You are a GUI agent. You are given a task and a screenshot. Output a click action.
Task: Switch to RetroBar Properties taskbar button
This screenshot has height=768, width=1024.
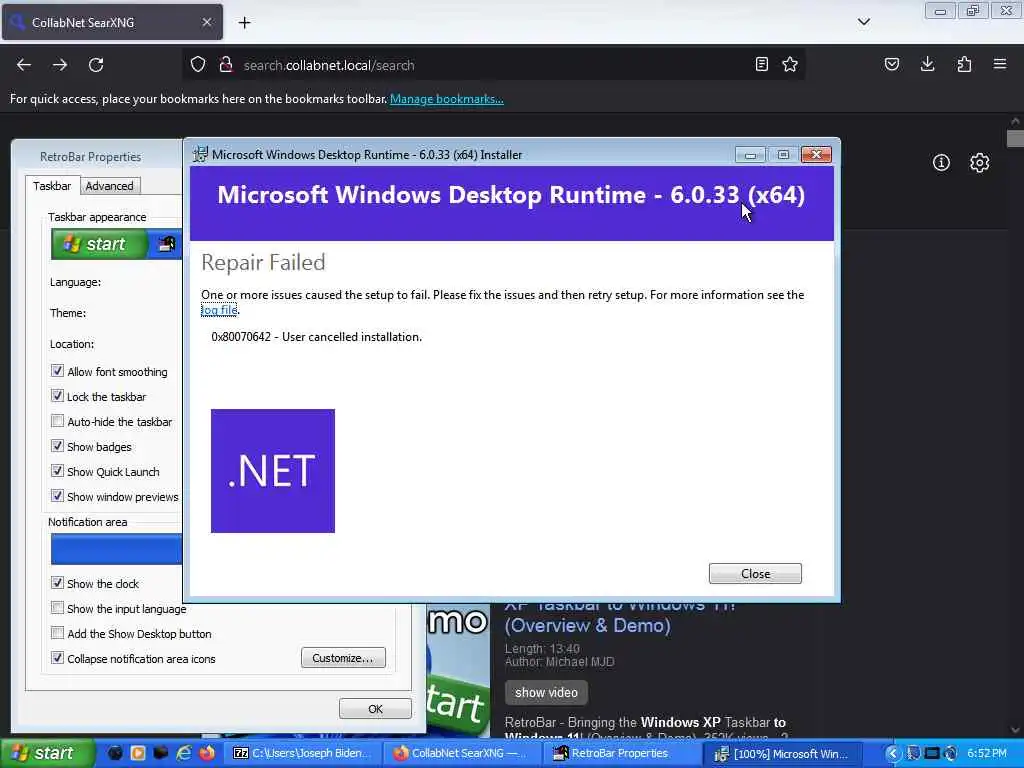[x=623, y=754]
